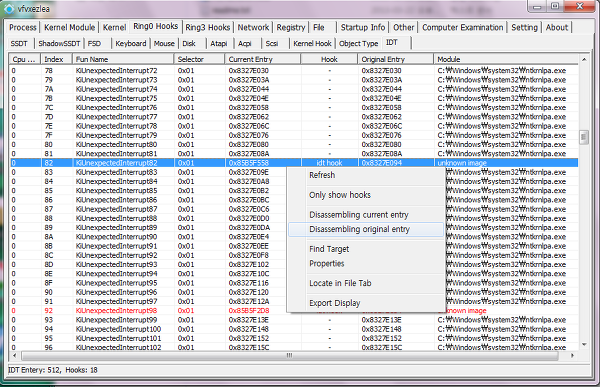Switch to the SSDT sub-tab
This screenshot has width=600, height=387.
click(x=19, y=44)
